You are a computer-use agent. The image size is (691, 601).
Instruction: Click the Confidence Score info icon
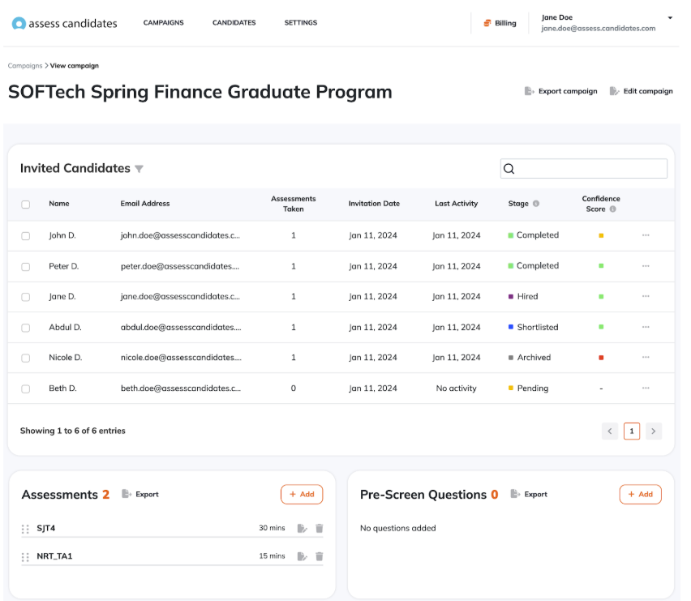(613, 209)
